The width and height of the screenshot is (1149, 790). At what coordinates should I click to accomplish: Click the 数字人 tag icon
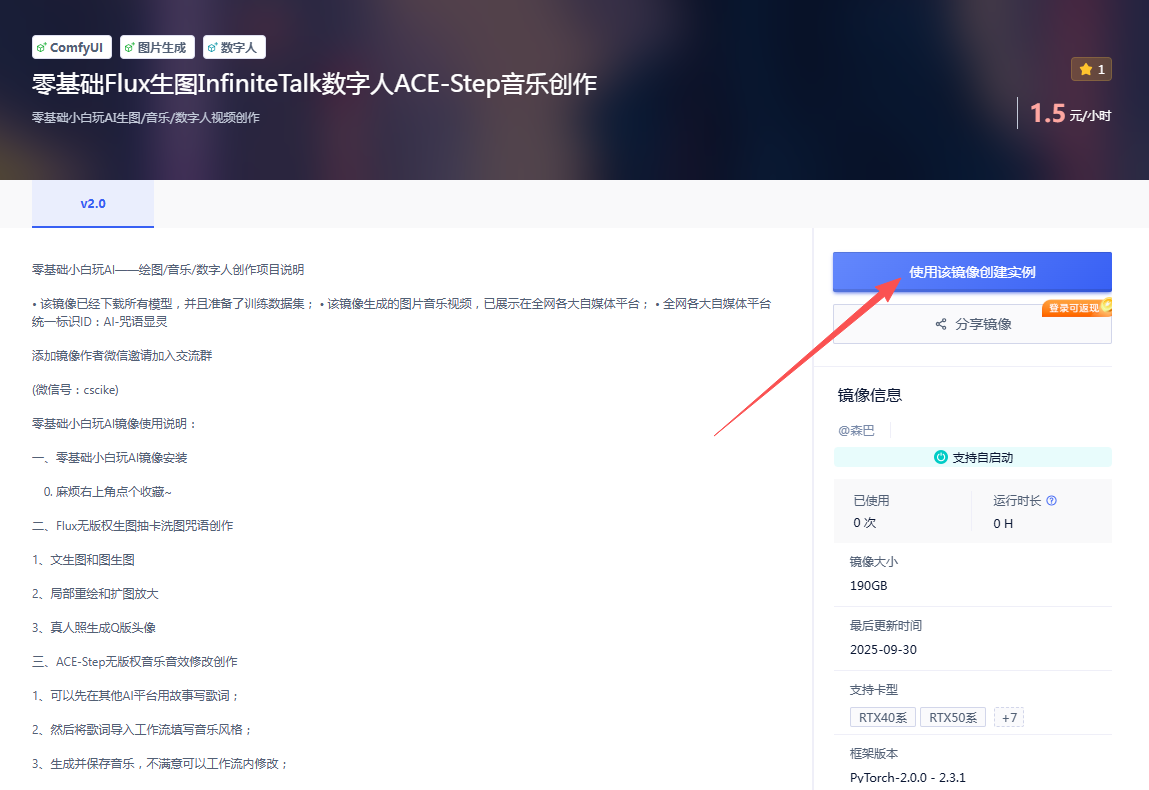tap(213, 48)
